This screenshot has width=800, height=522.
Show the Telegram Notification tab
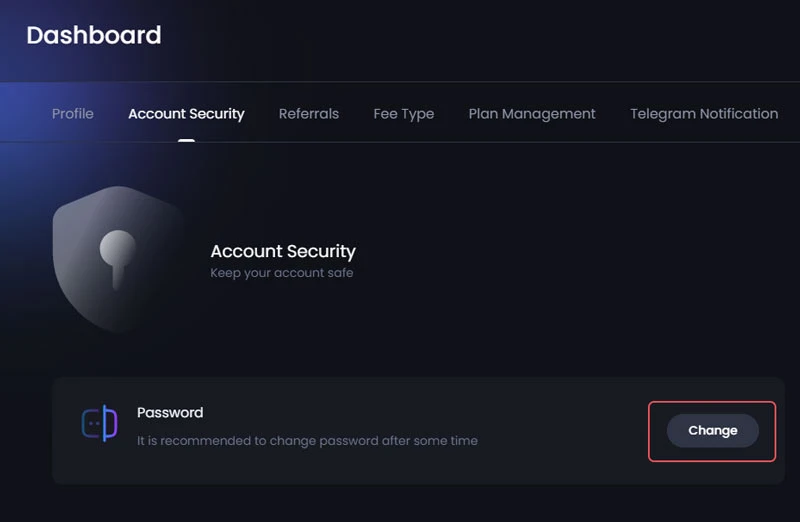704,114
